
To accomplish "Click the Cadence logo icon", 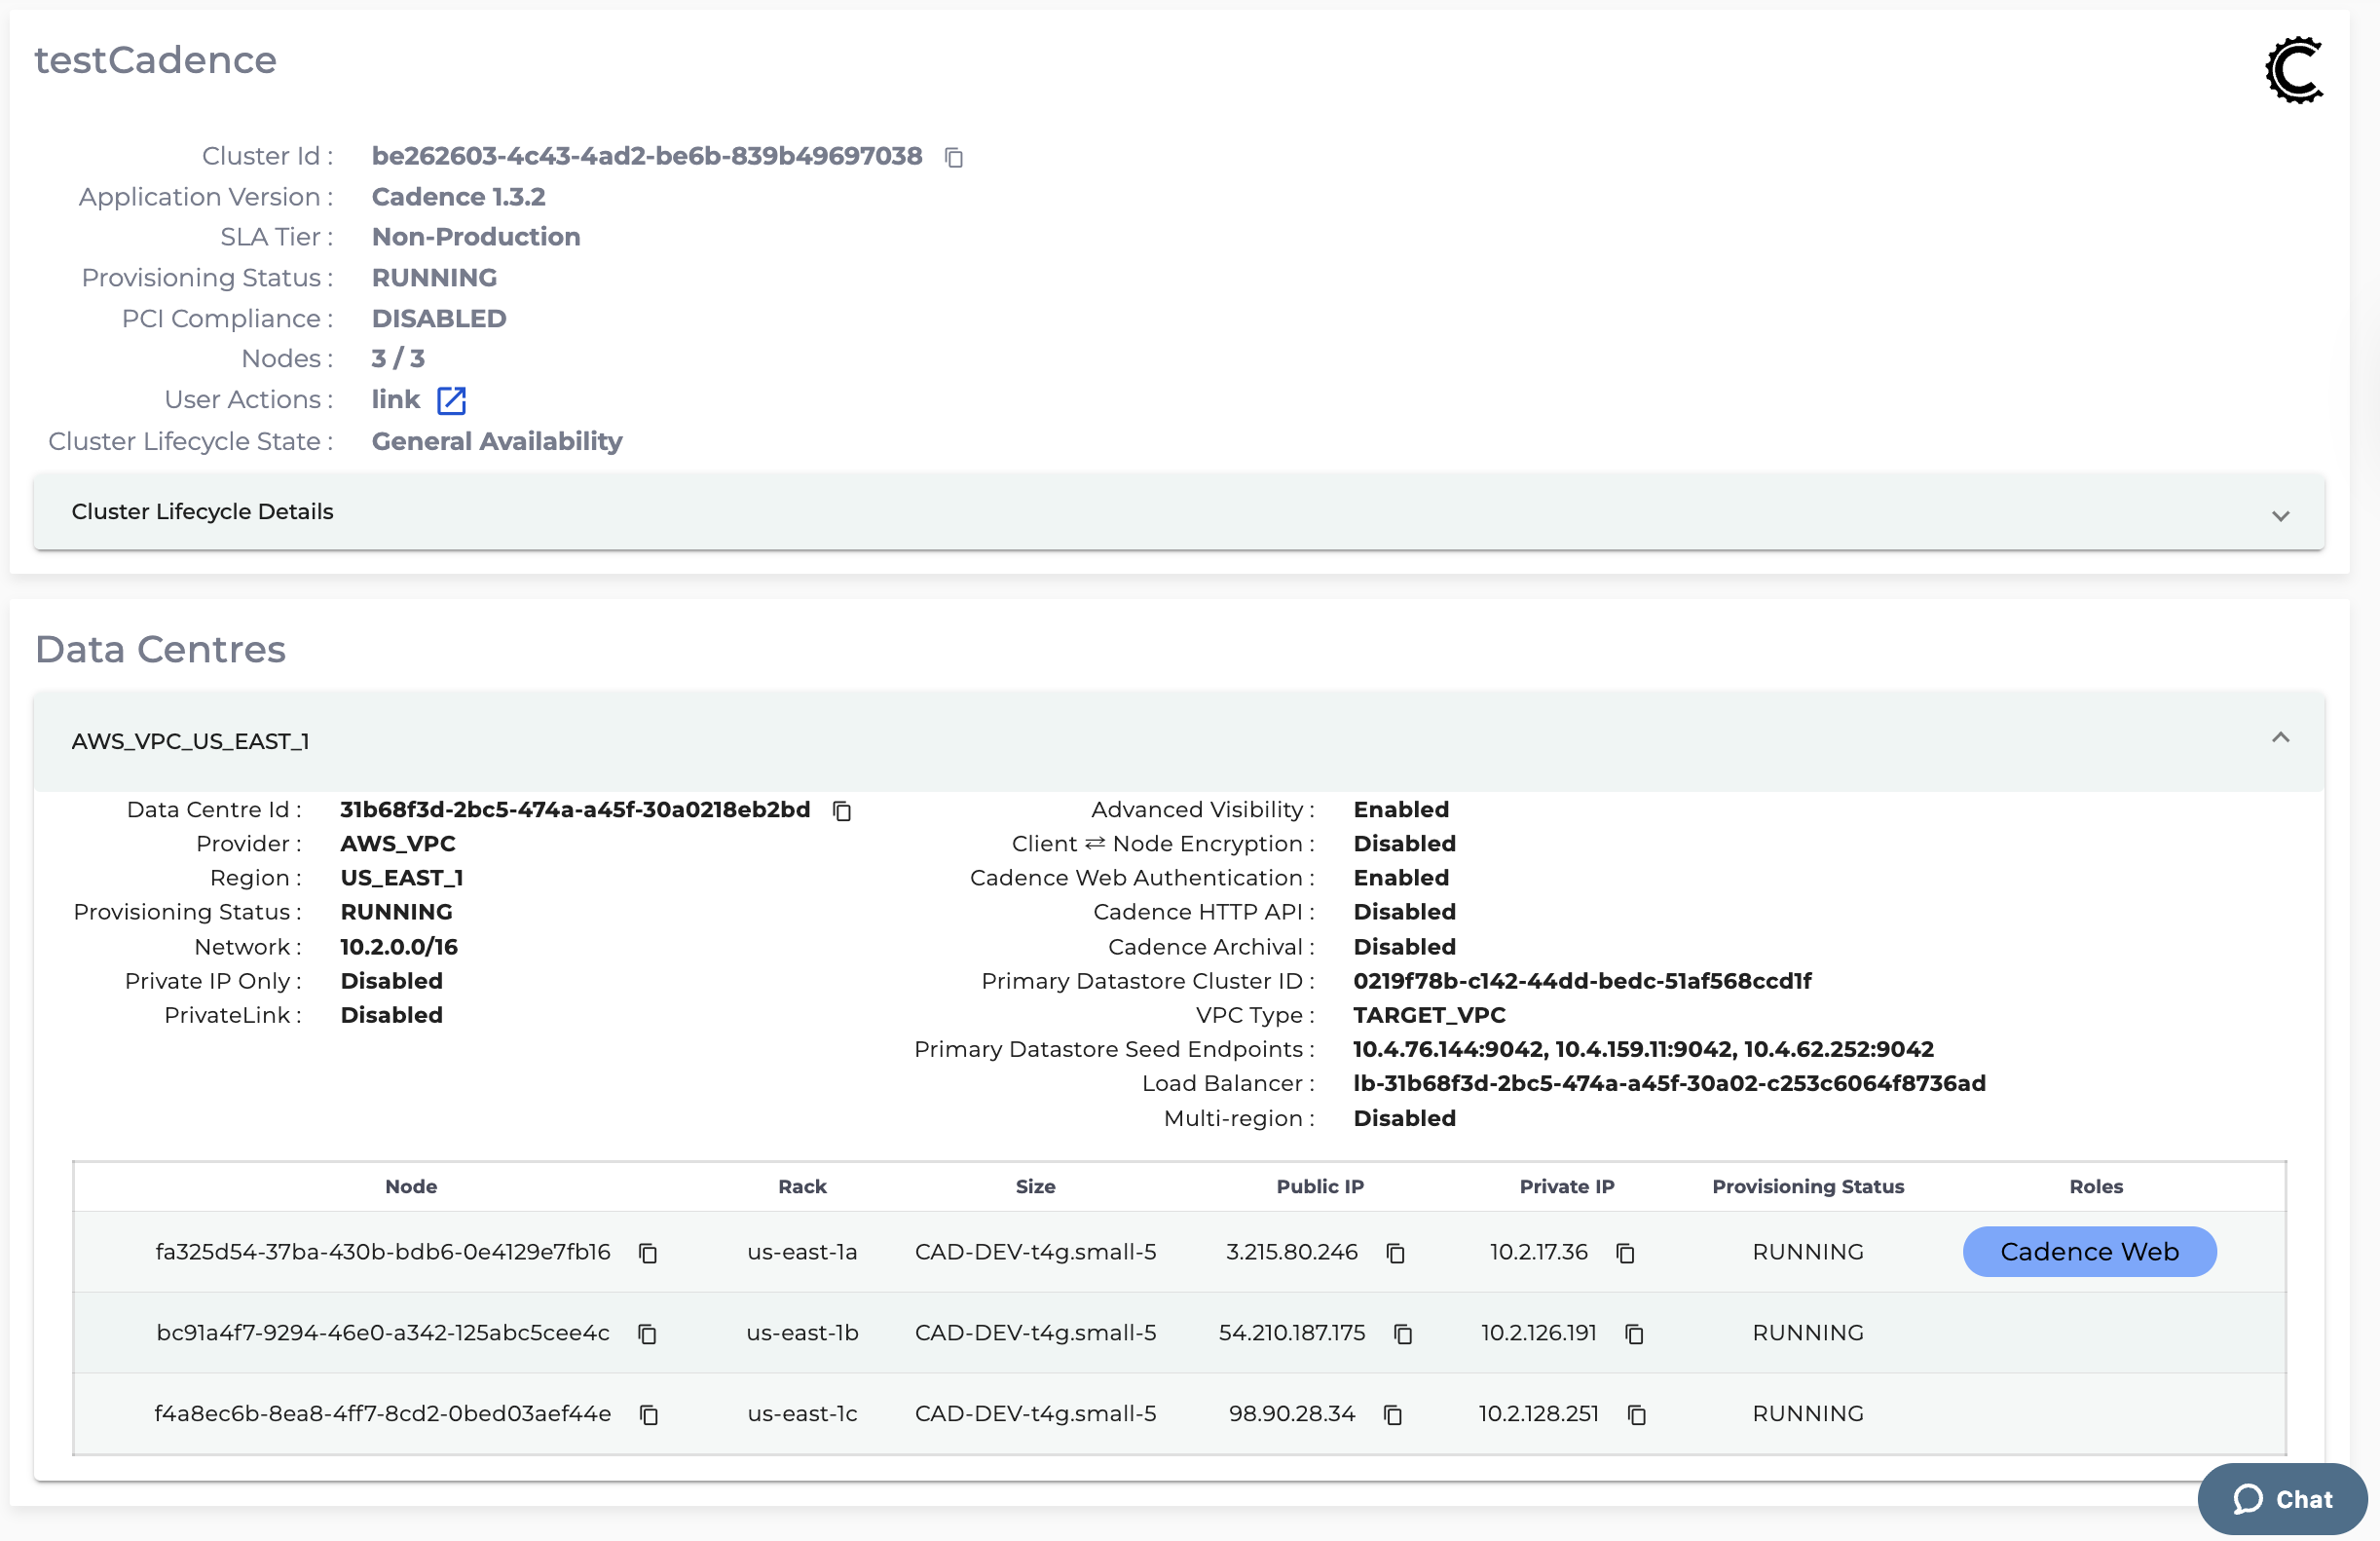I will [2294, 70].
